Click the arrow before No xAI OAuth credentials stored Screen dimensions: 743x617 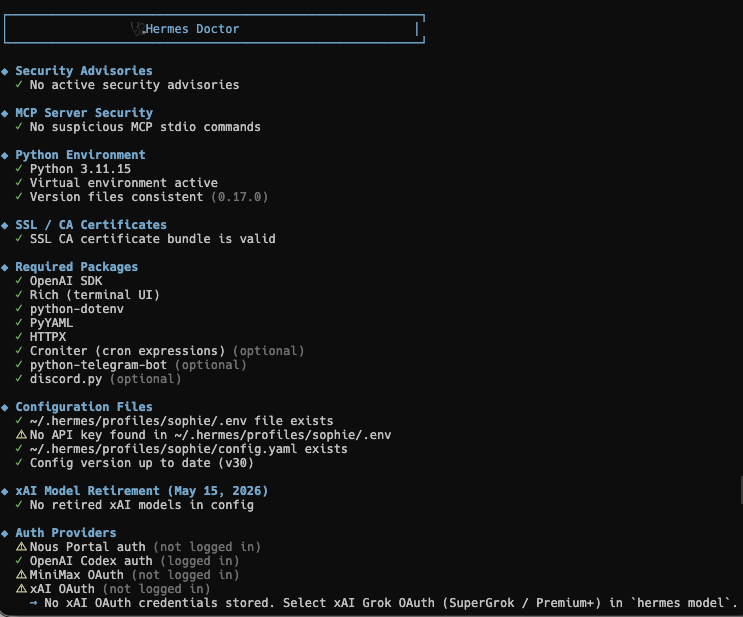[x=34, y=603]
